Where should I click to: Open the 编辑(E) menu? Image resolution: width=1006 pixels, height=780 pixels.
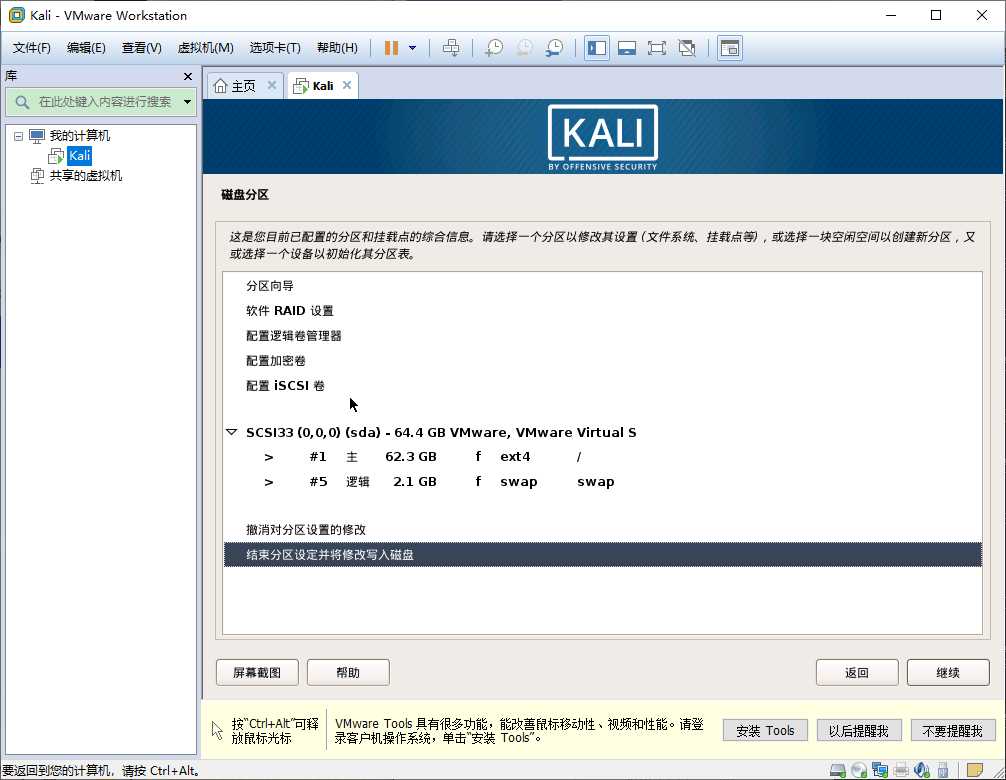(86, 48)
